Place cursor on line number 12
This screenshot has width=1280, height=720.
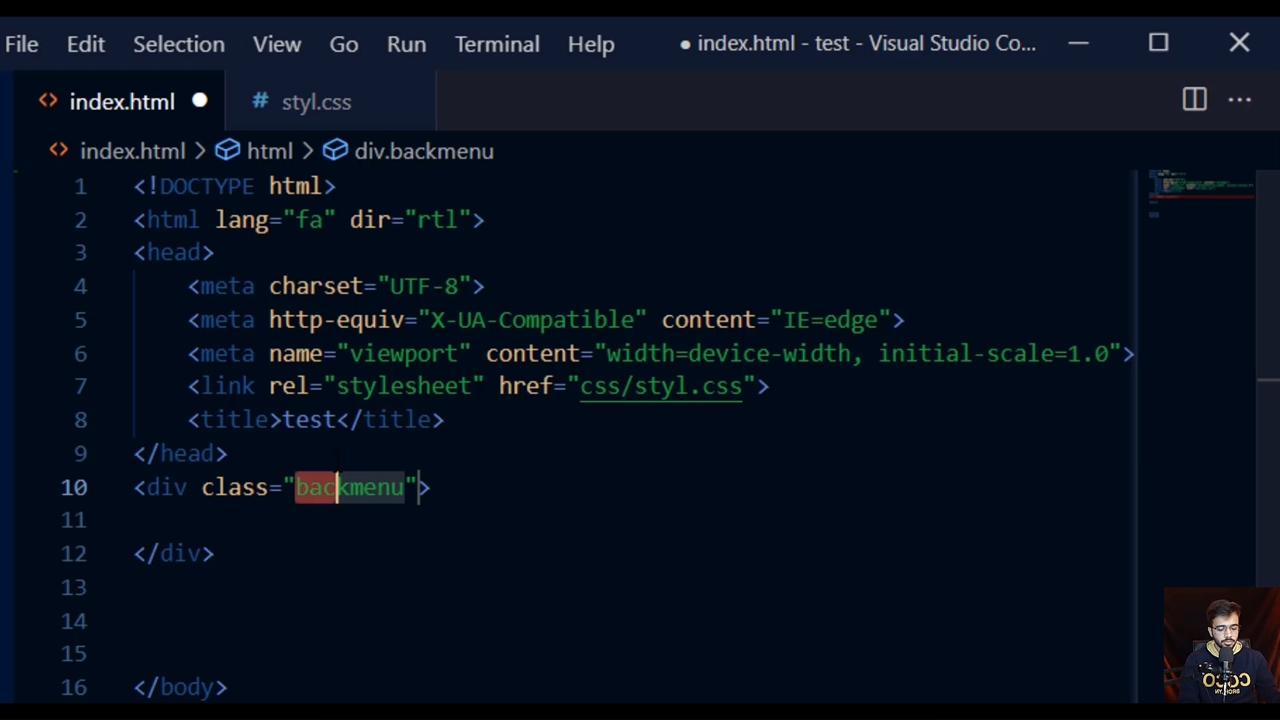(74, 554)
